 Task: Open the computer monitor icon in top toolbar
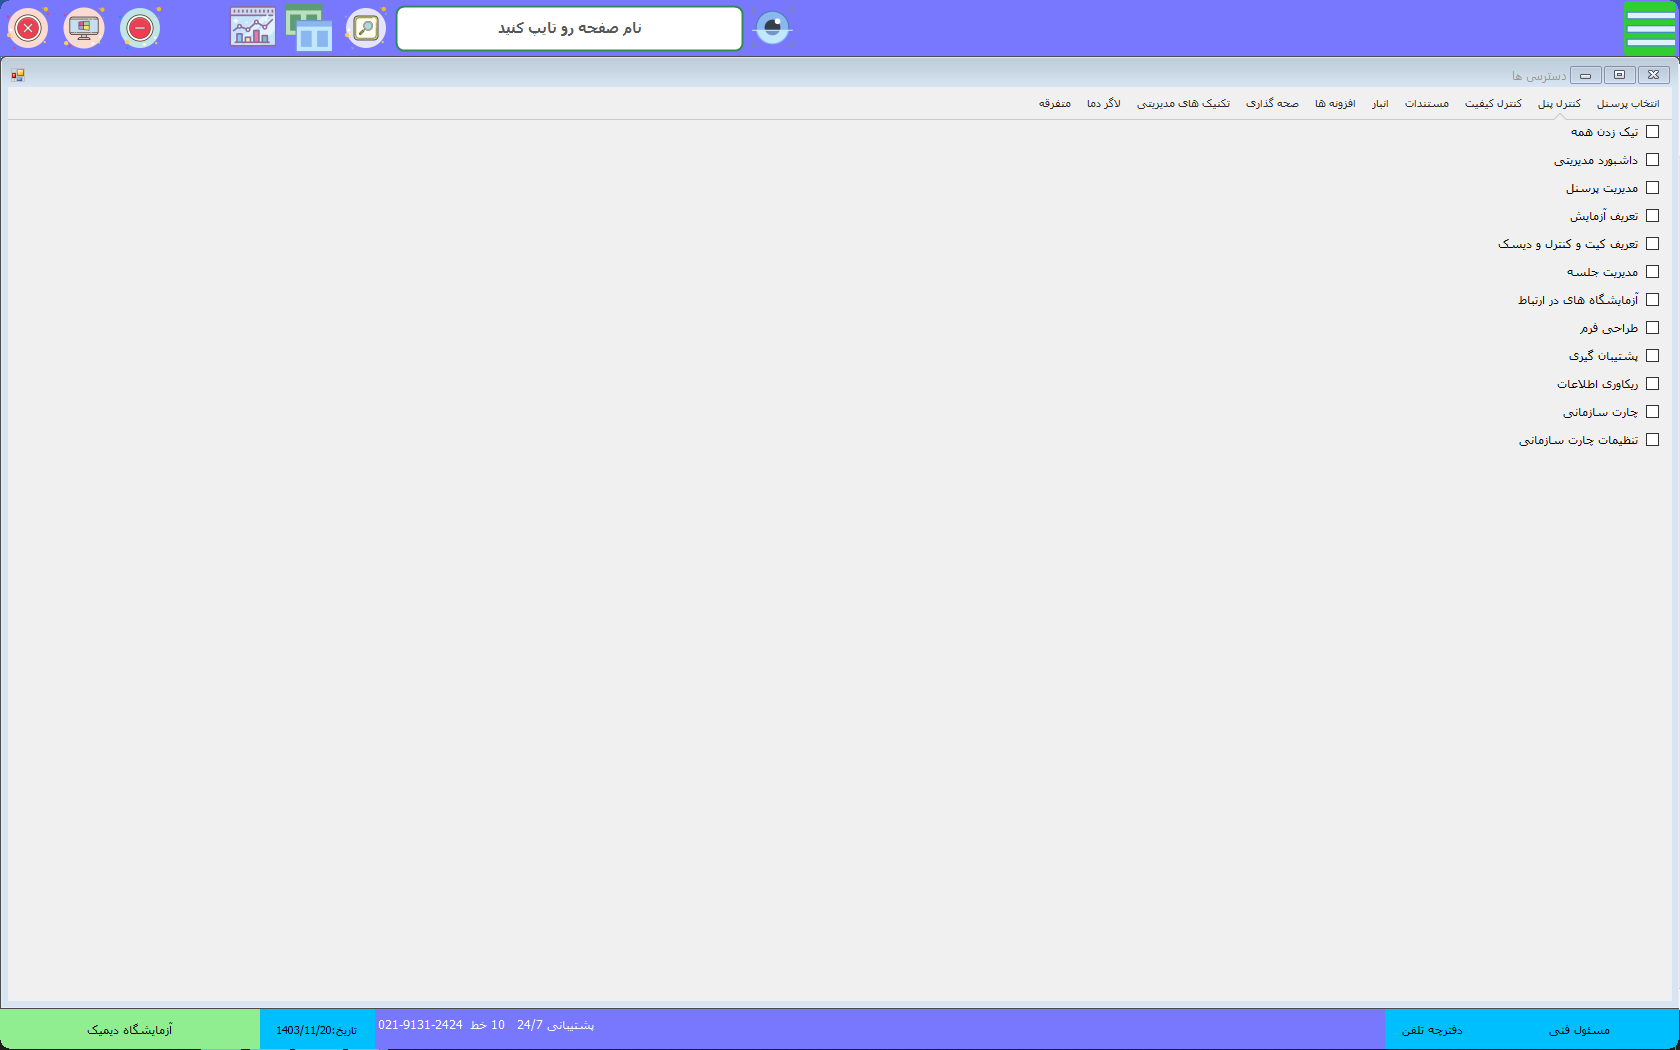tap(84, 28)
